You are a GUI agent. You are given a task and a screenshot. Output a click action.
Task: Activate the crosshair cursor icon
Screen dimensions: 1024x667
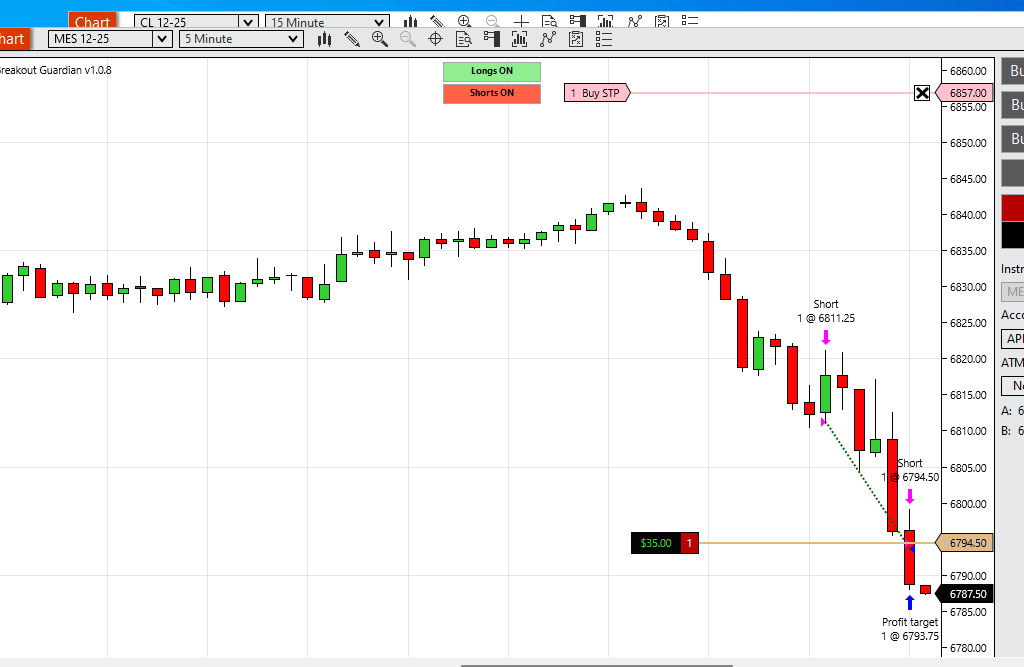pos(436,39)
